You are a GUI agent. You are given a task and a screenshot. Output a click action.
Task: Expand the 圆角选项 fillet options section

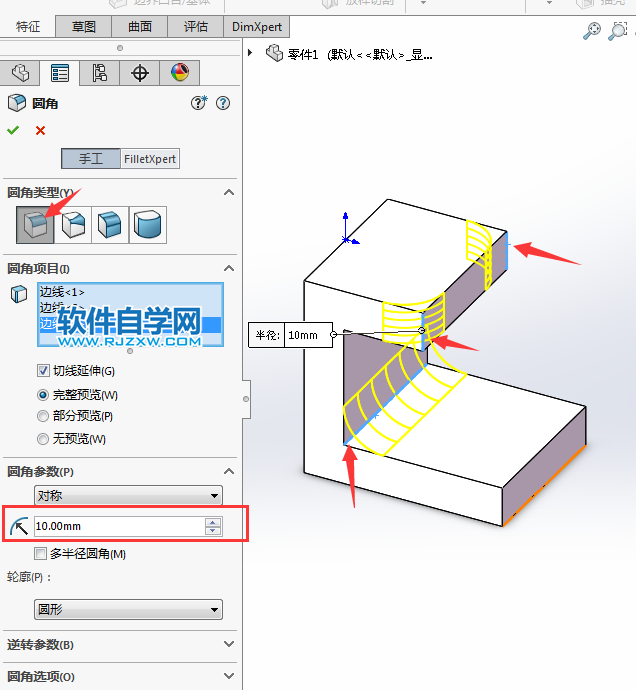[229, 675]
